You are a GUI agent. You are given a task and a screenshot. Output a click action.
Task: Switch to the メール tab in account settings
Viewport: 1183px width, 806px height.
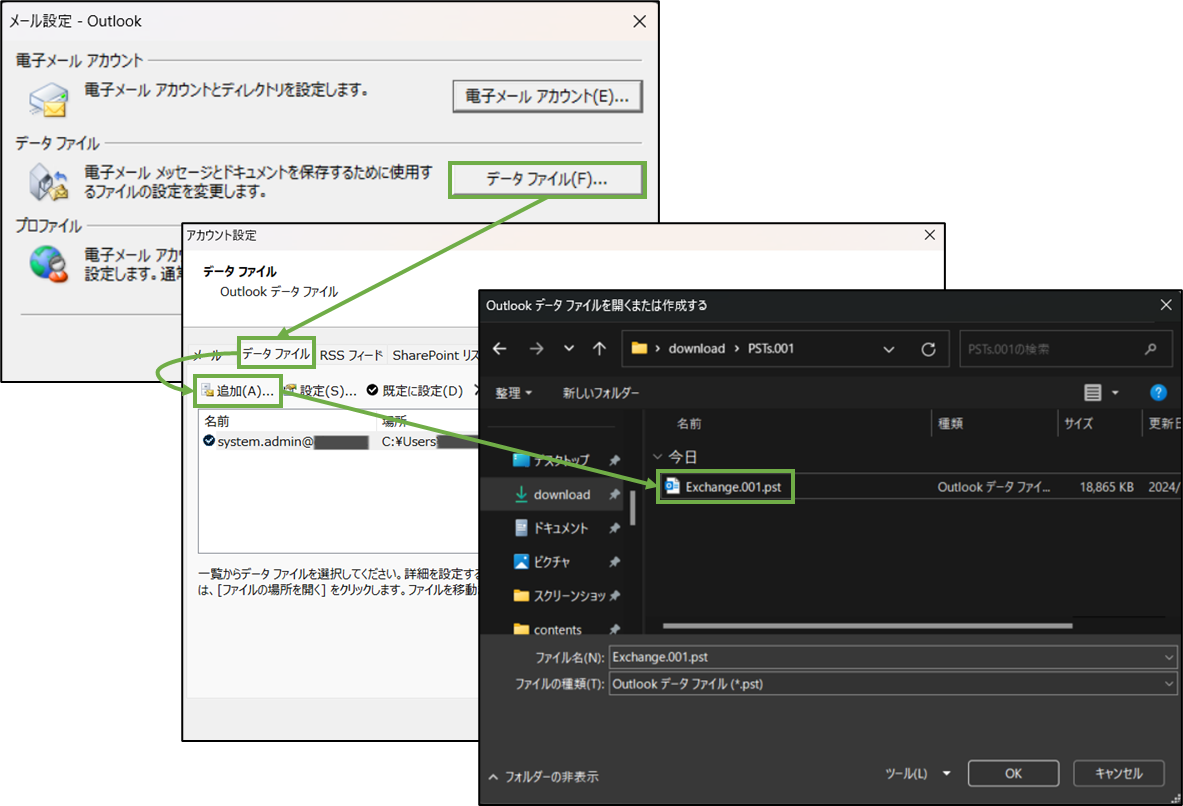point(207,355)
